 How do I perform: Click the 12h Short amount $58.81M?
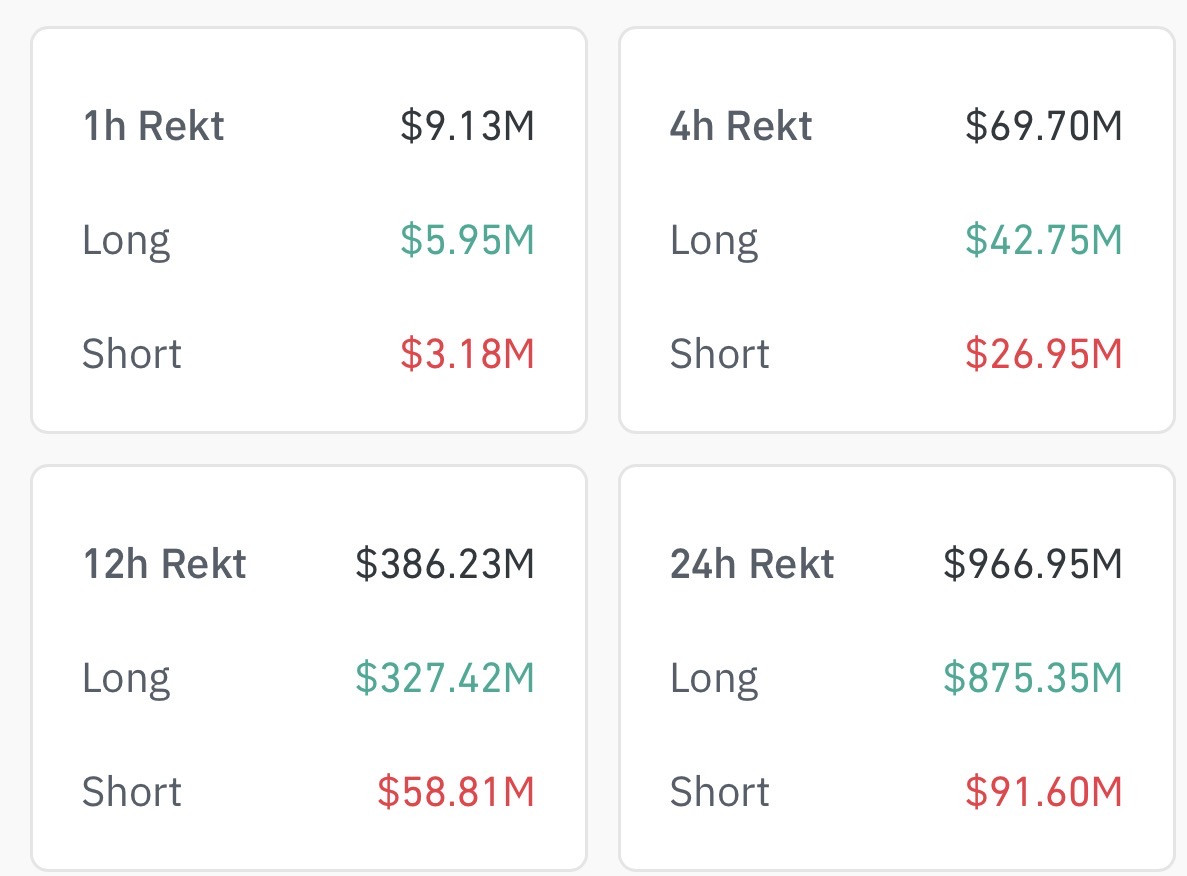[x=456, y=793]
